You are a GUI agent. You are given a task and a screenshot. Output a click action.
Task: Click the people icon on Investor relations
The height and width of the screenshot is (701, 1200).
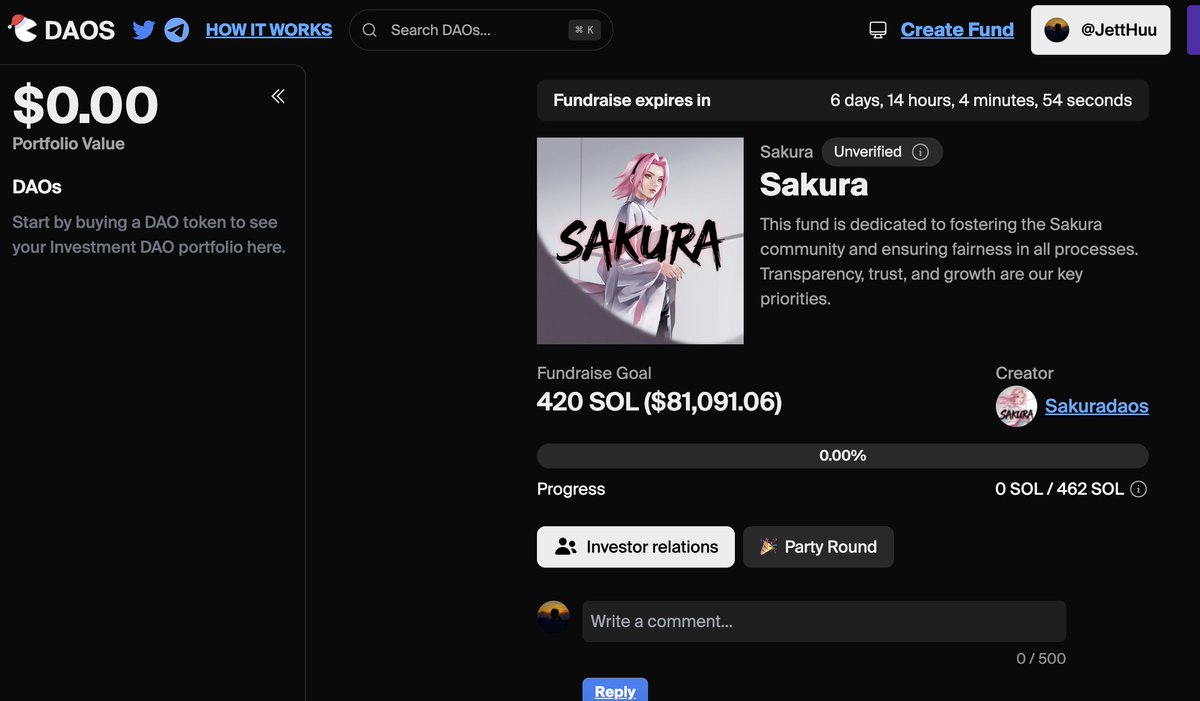click(x=566, y=547)
